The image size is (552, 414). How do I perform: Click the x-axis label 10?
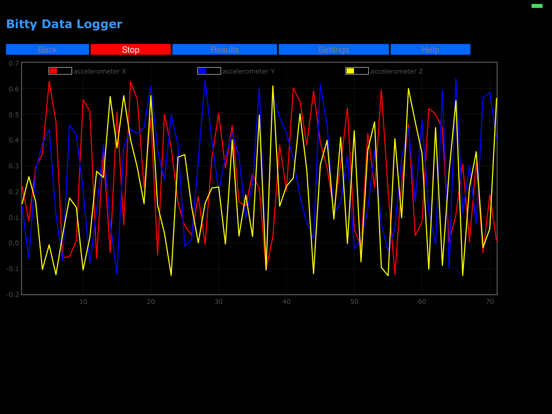pyautogui.click(x=83, y=302)
